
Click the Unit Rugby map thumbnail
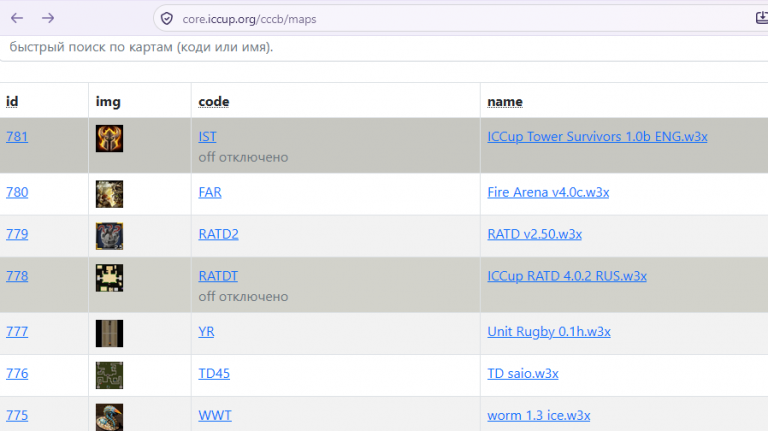(x=109, y=334)
